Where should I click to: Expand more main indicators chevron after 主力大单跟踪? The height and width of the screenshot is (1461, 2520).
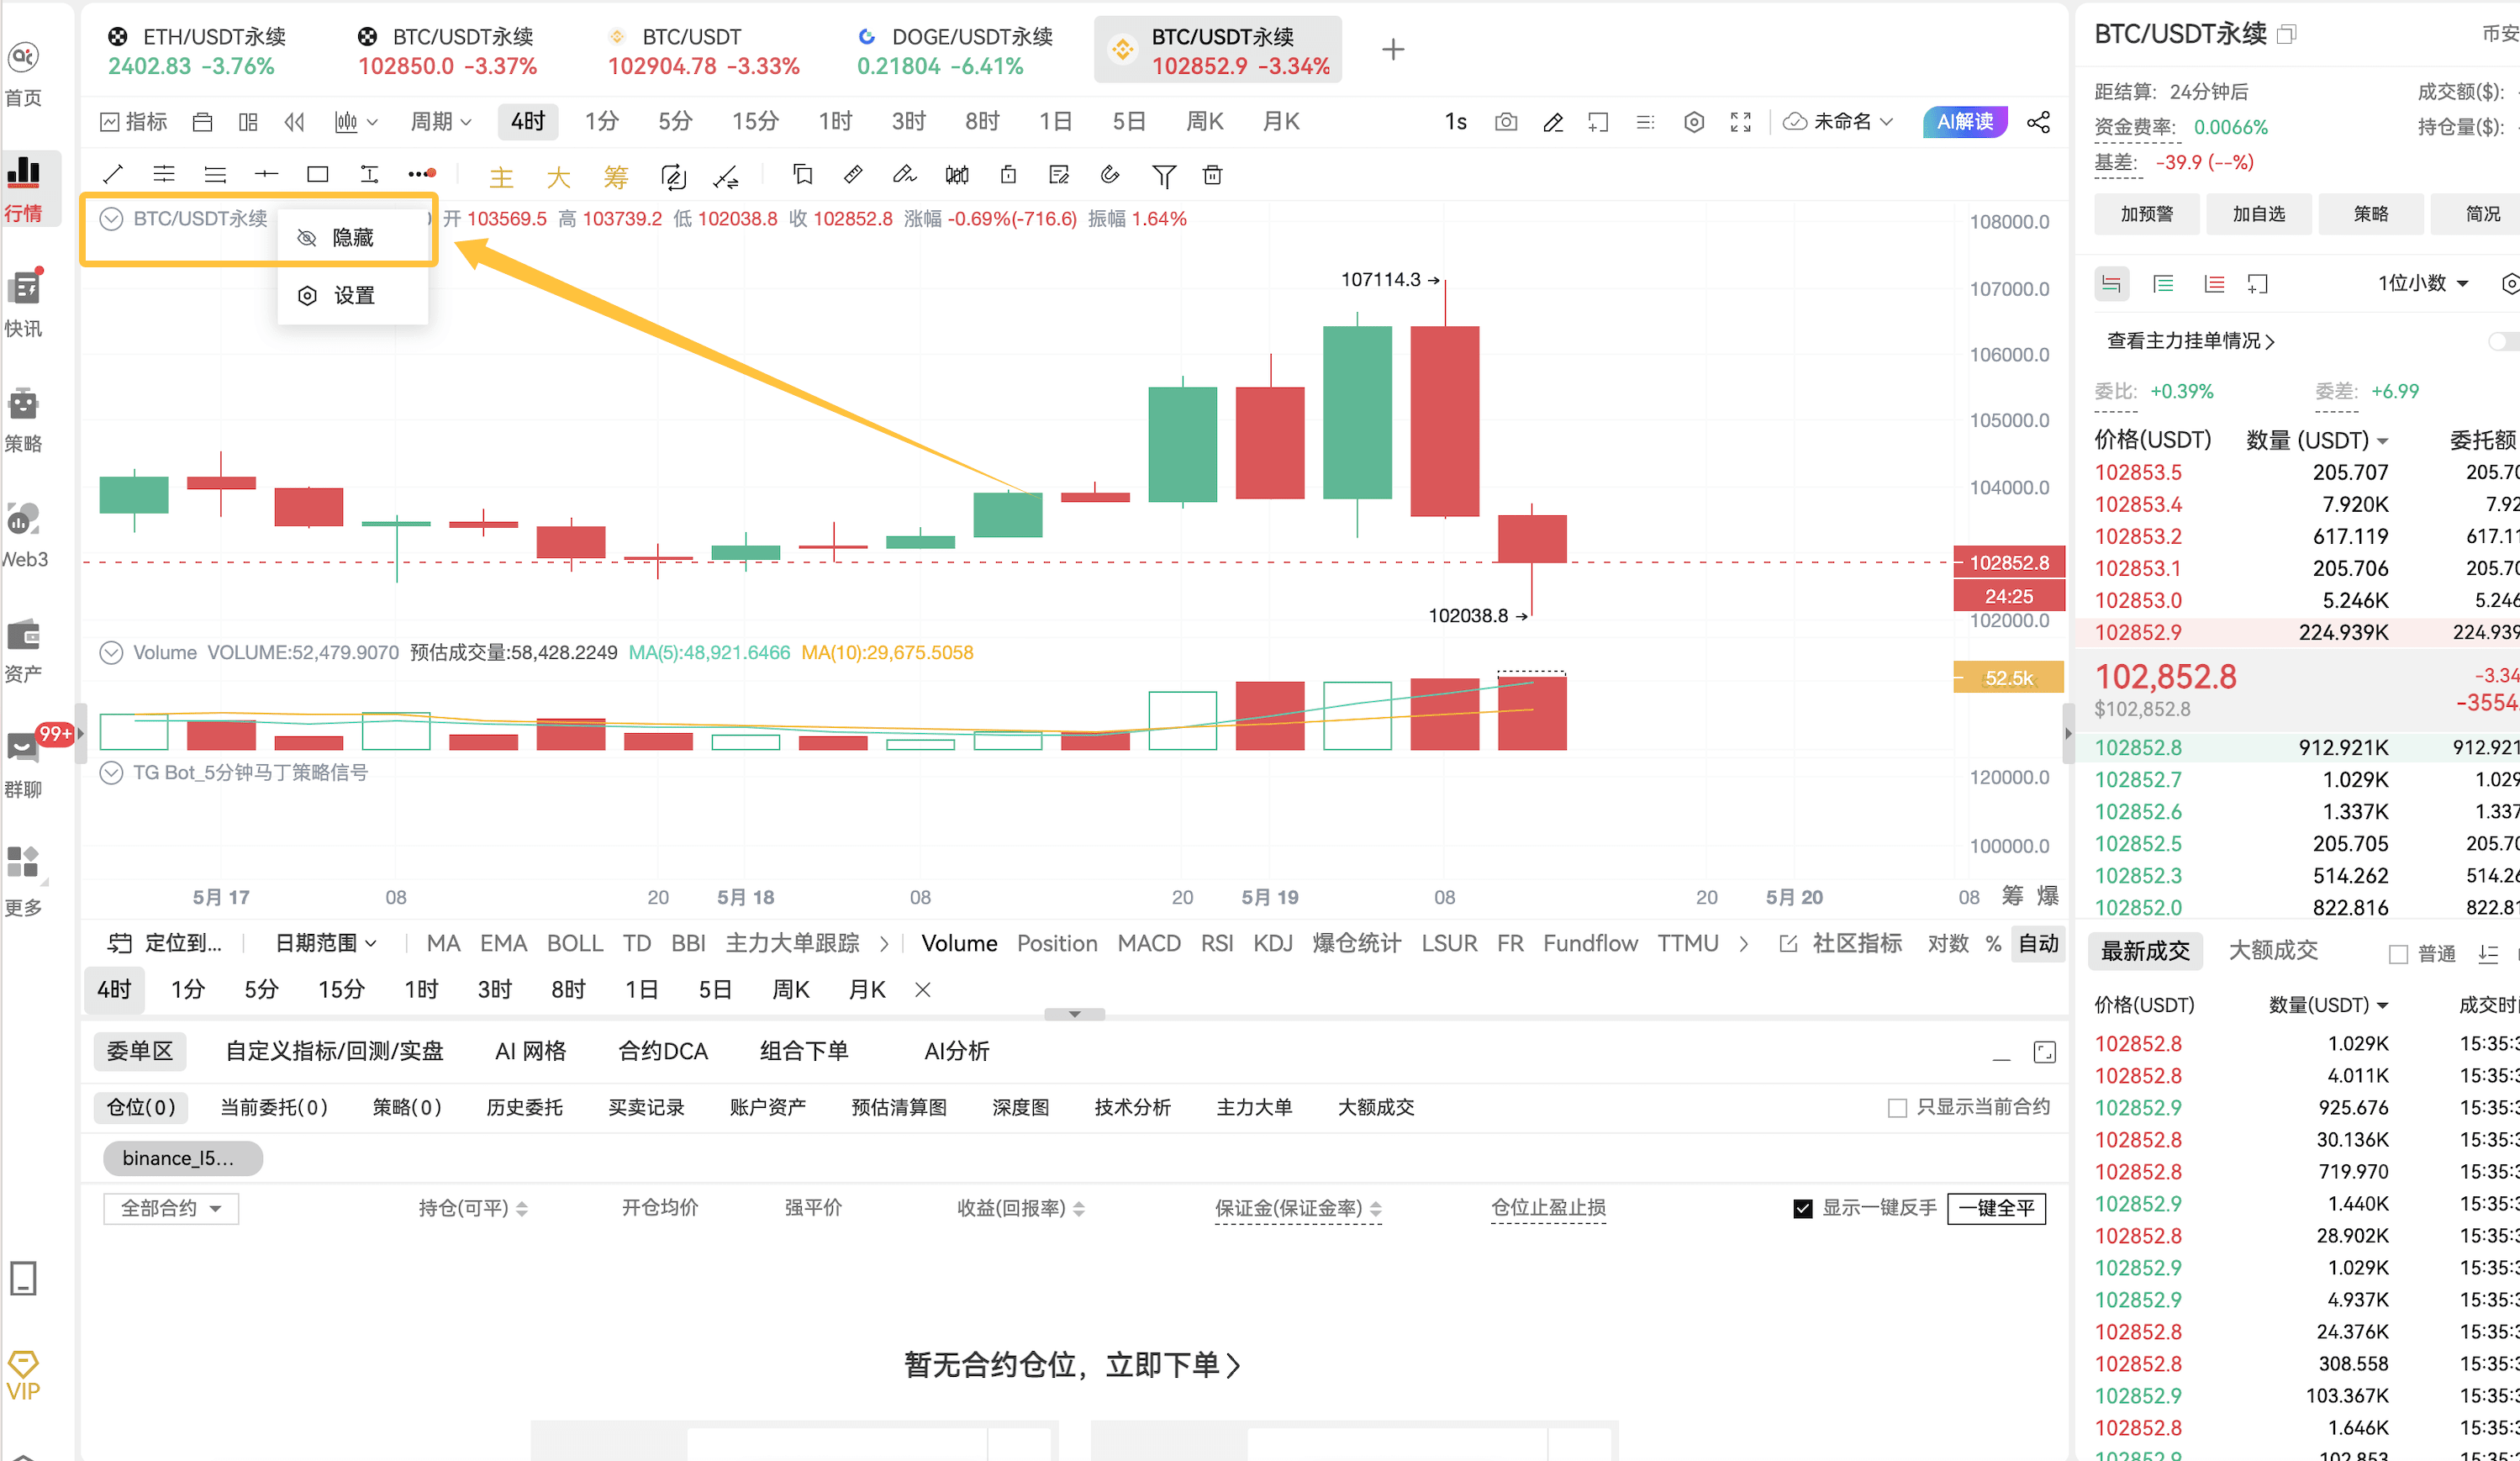(x=884, y=944)
